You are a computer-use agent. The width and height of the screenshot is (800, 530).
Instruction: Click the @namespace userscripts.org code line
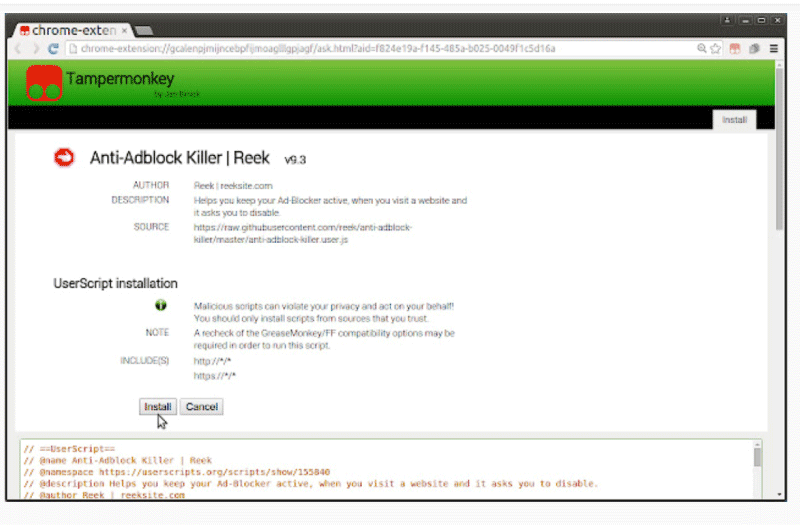(177, 472)
